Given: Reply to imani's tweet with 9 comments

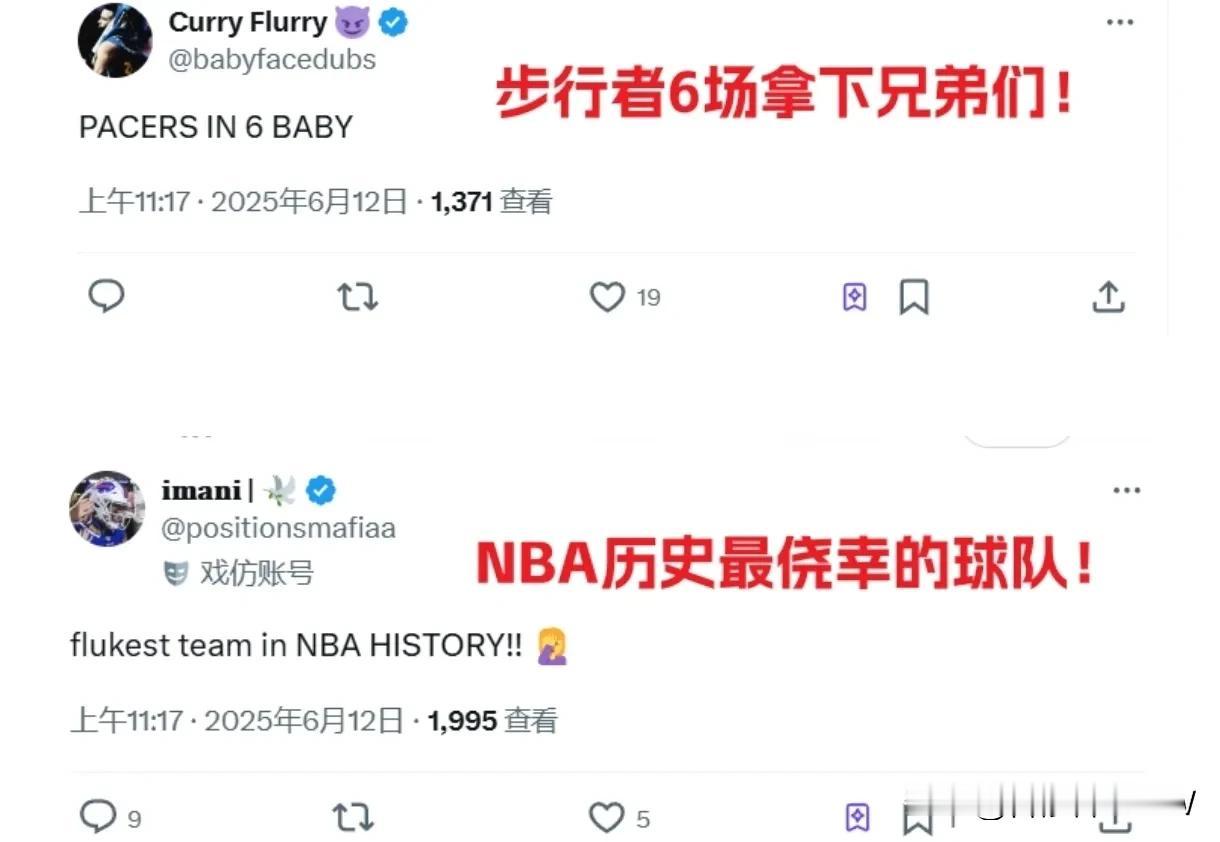Looking at the screenshot, I should [x=98, y=818].
